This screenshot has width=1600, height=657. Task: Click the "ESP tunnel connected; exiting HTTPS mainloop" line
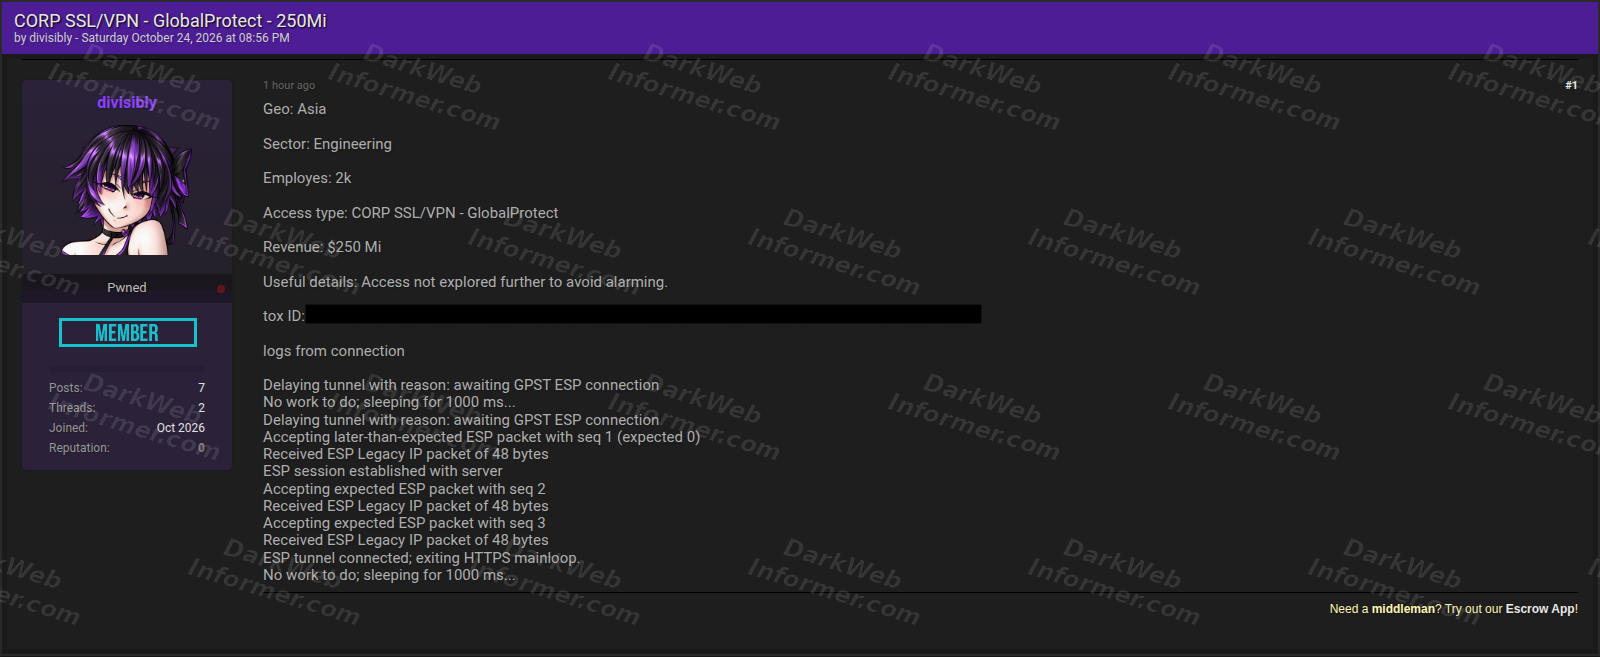tap(421, 558)
